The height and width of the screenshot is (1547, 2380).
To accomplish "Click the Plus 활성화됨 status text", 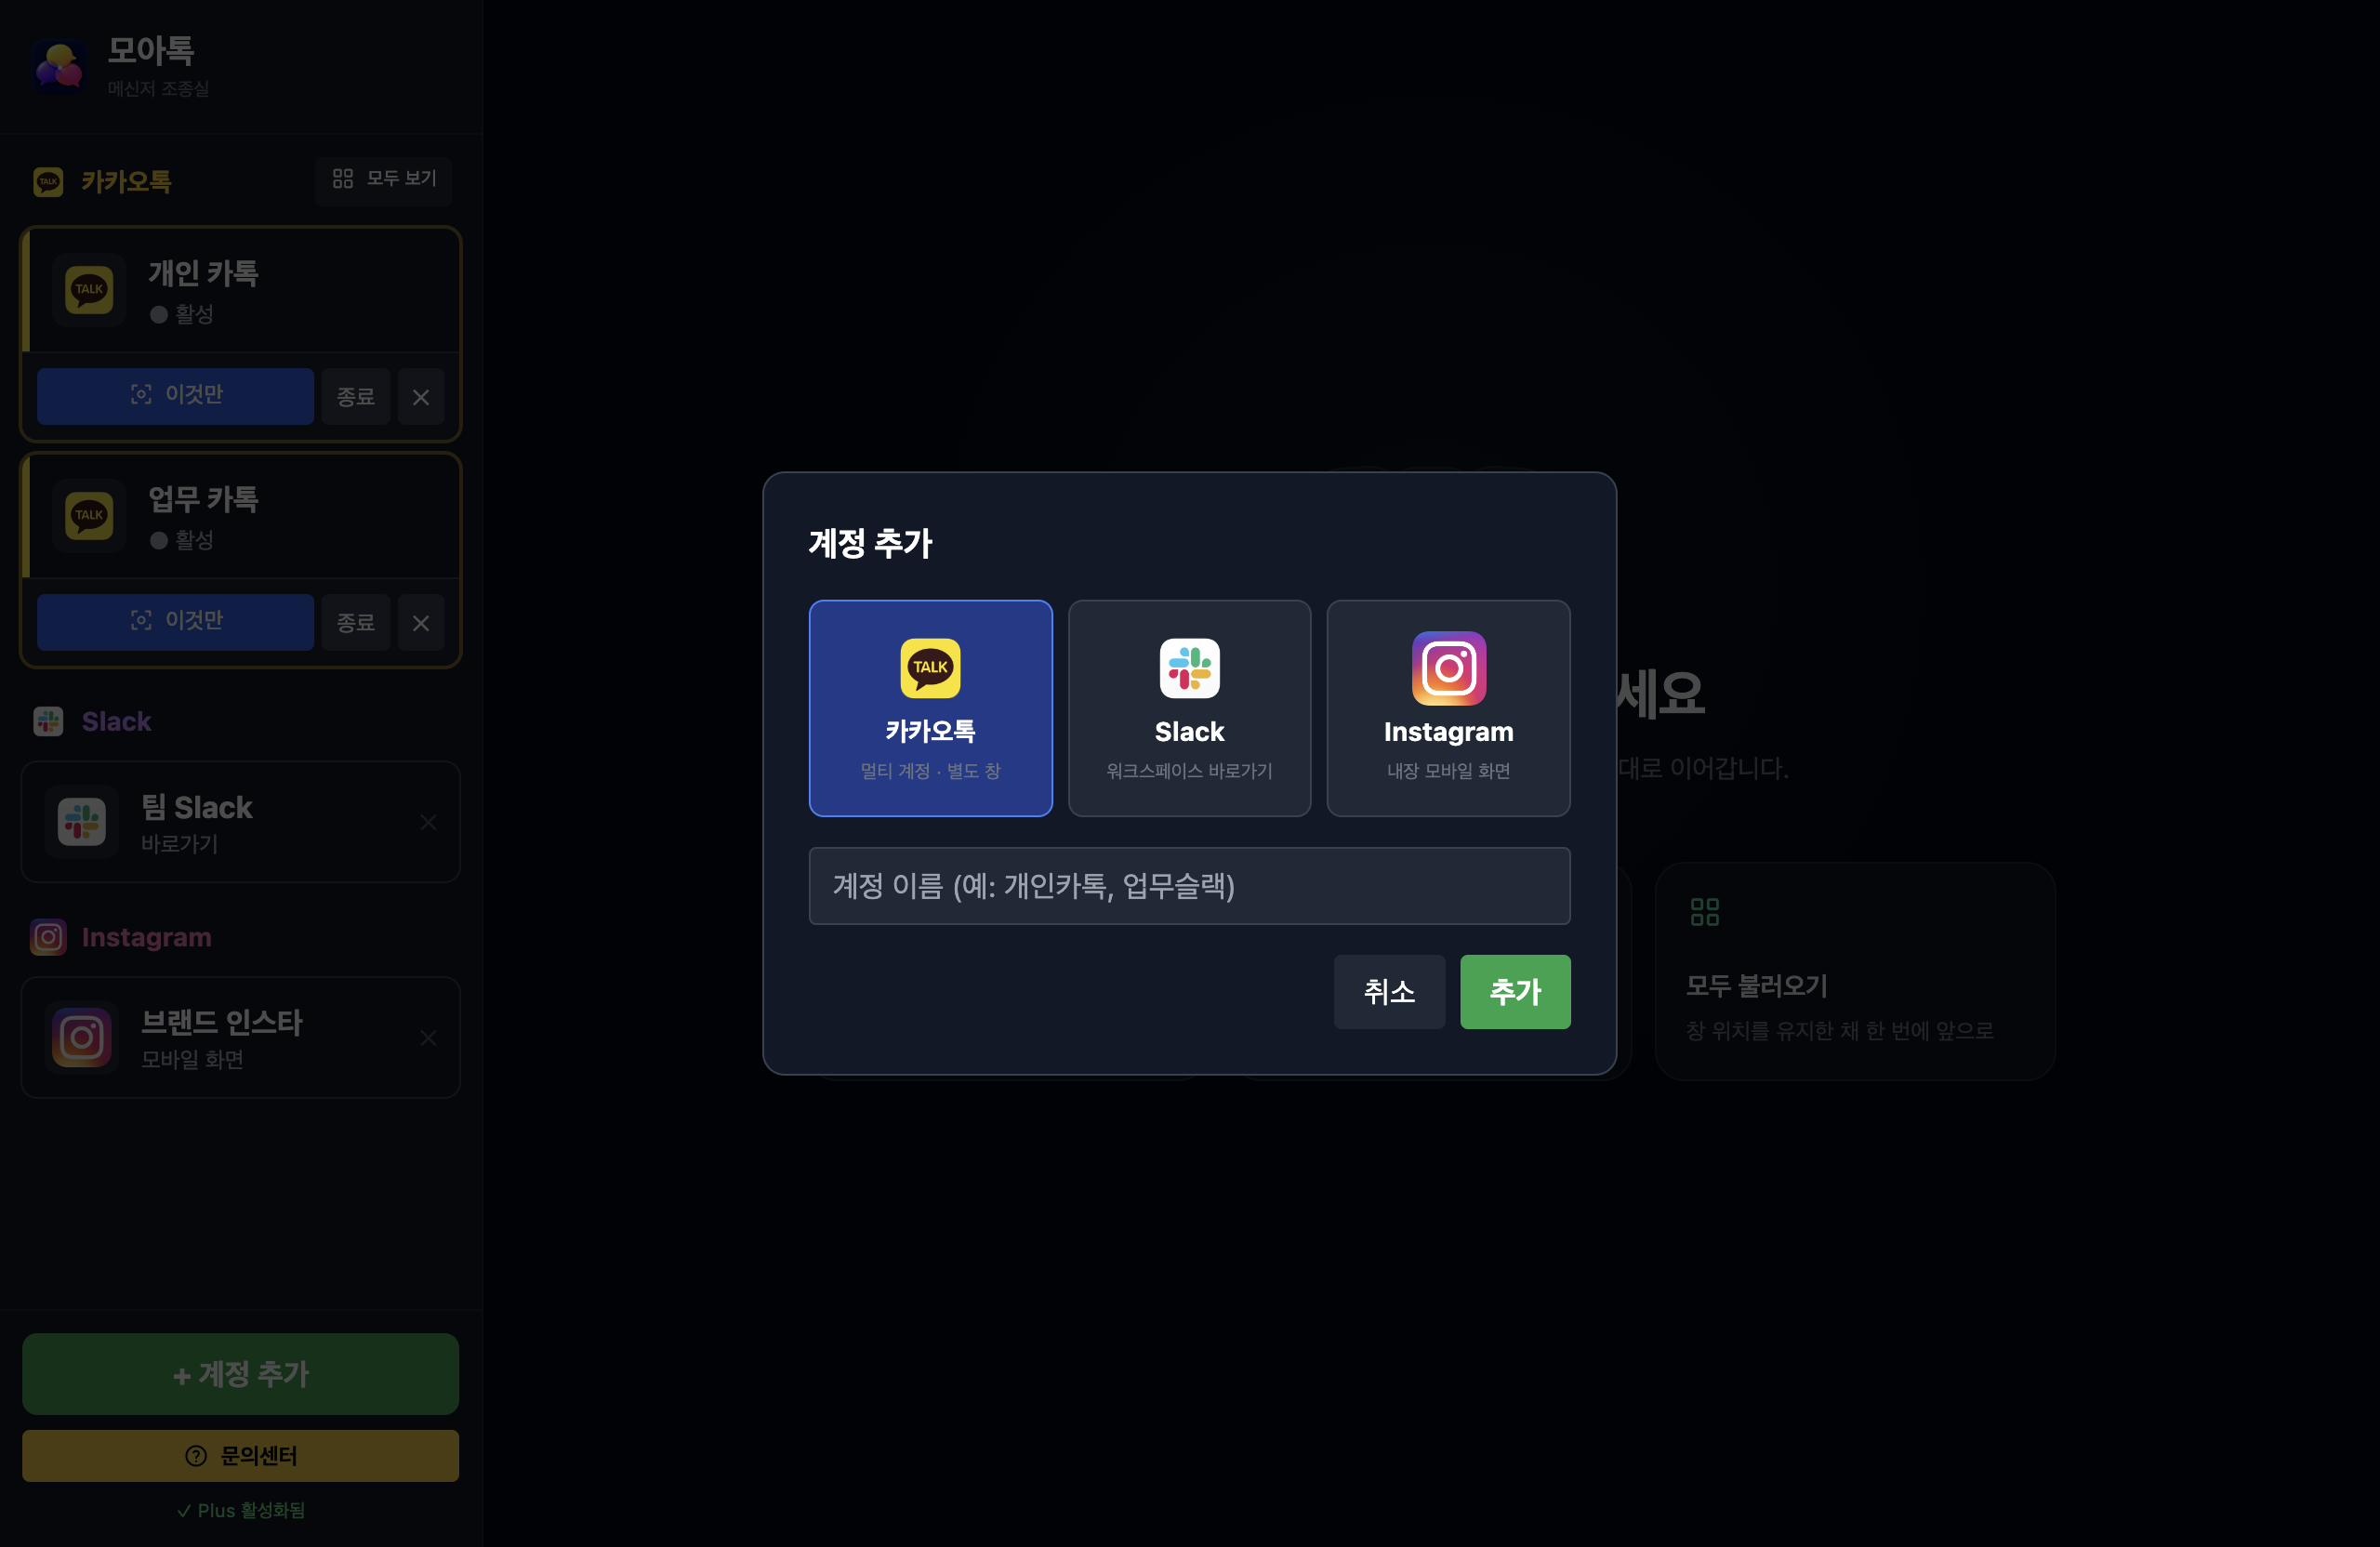I will [241, 1510].
